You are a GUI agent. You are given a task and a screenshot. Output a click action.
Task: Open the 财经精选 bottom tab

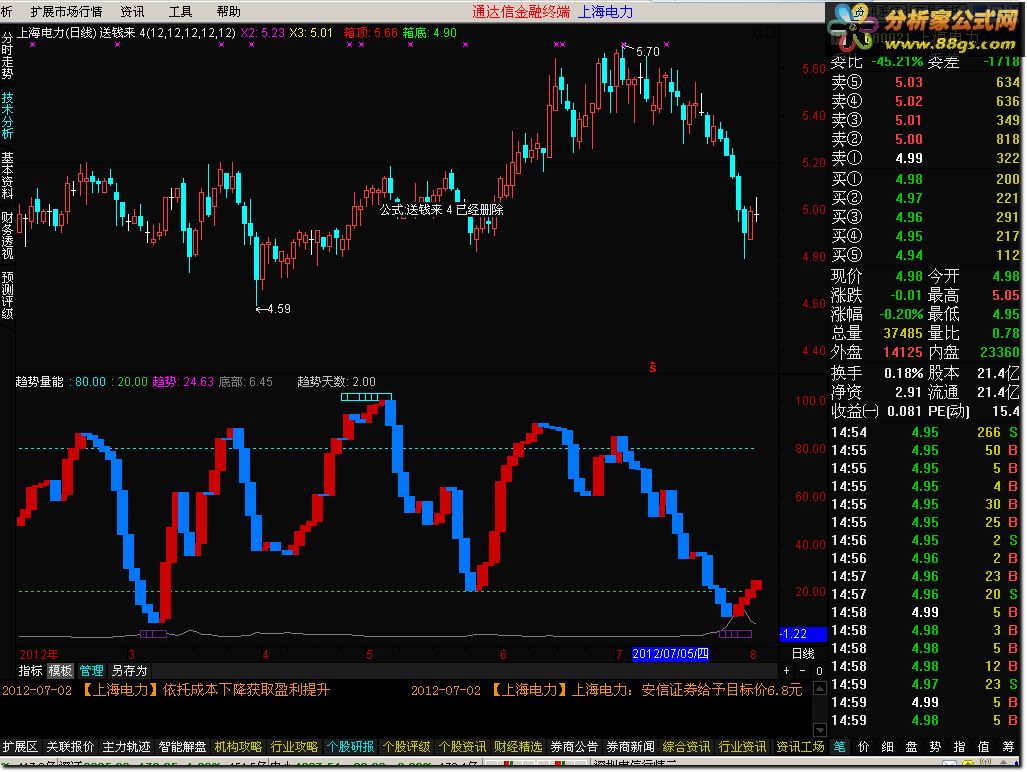pyautogui.click(x=518, y=746)
